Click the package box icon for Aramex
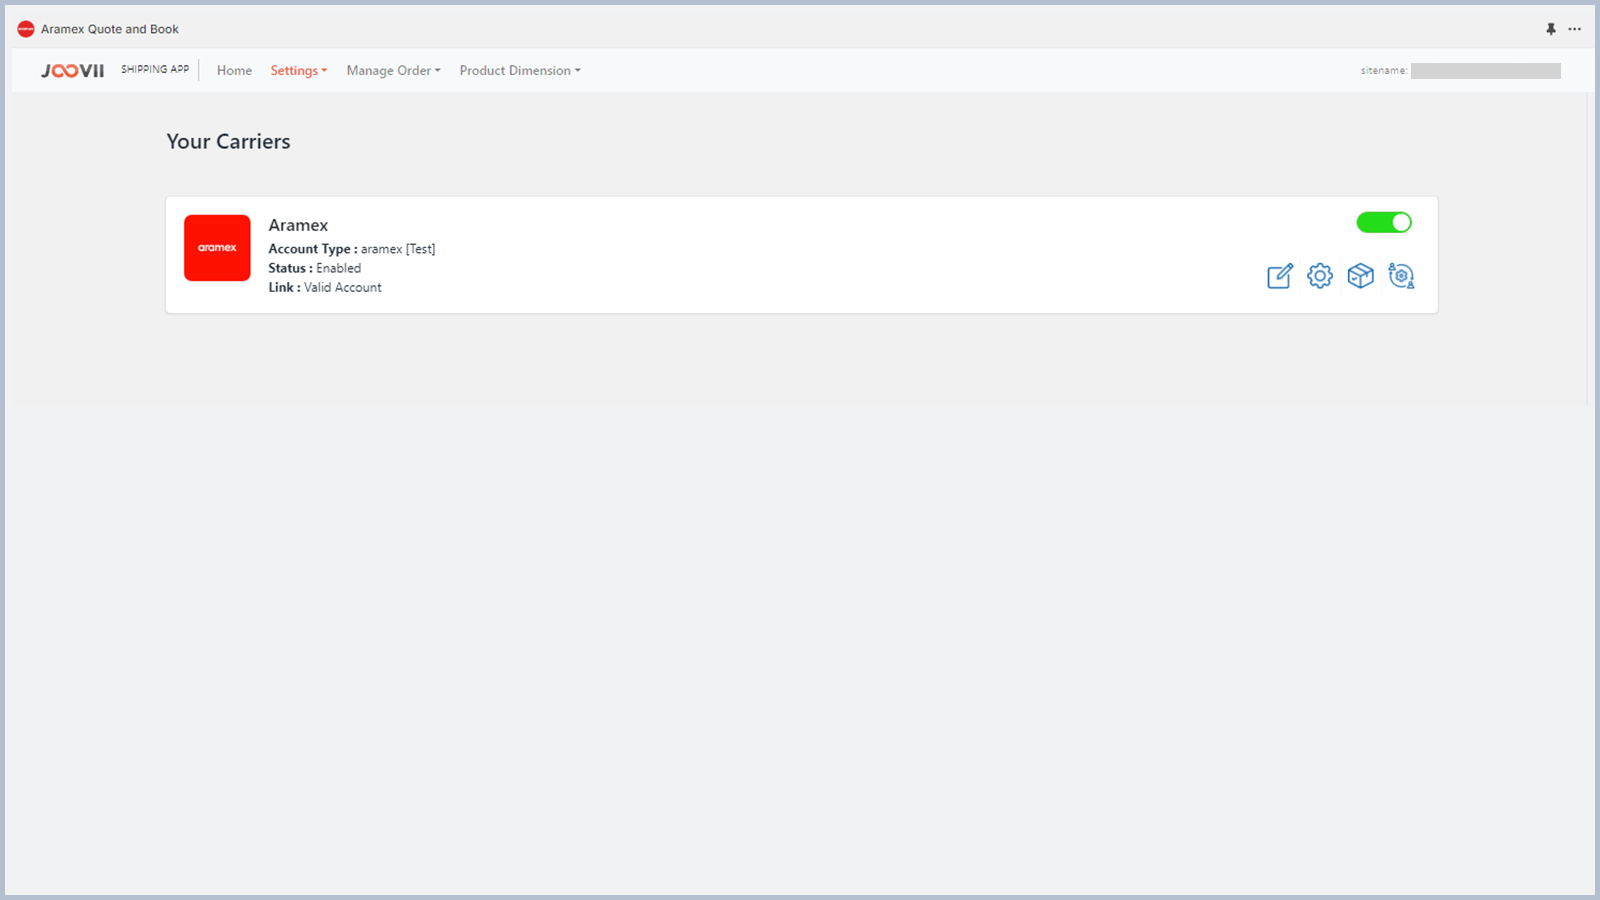Screen dimensions: 1600x900 1360,276
